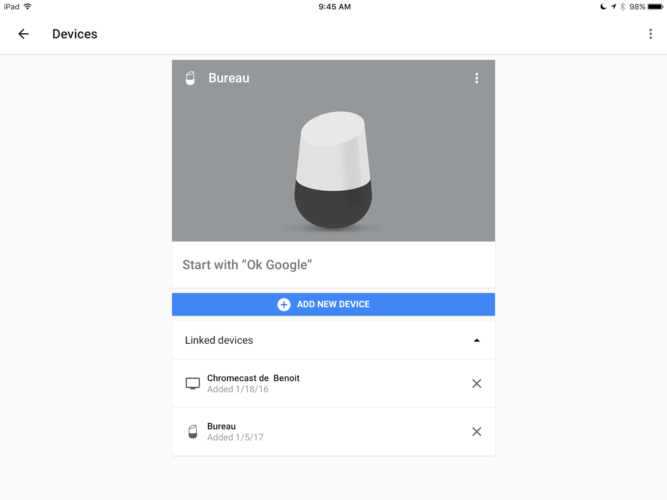Tap the 9:45 AM clock
The height and width of the screenshot is (500, 667).
(335, 7)
